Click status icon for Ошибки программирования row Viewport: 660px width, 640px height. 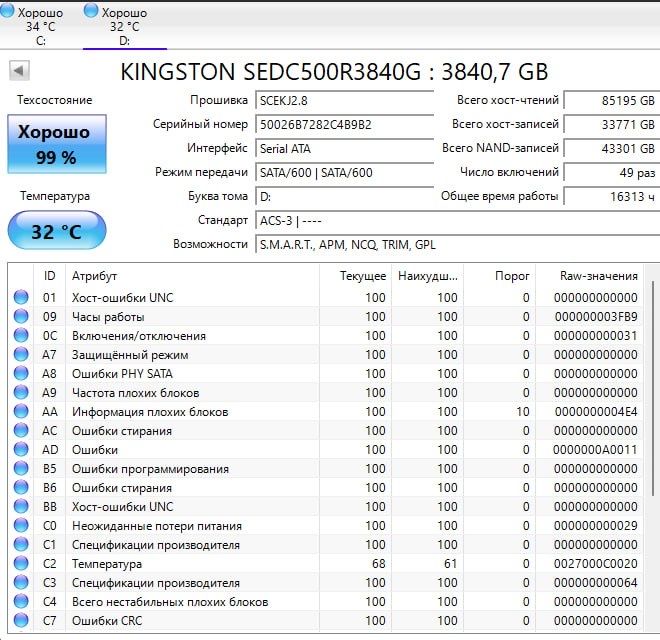pos(21,468)
